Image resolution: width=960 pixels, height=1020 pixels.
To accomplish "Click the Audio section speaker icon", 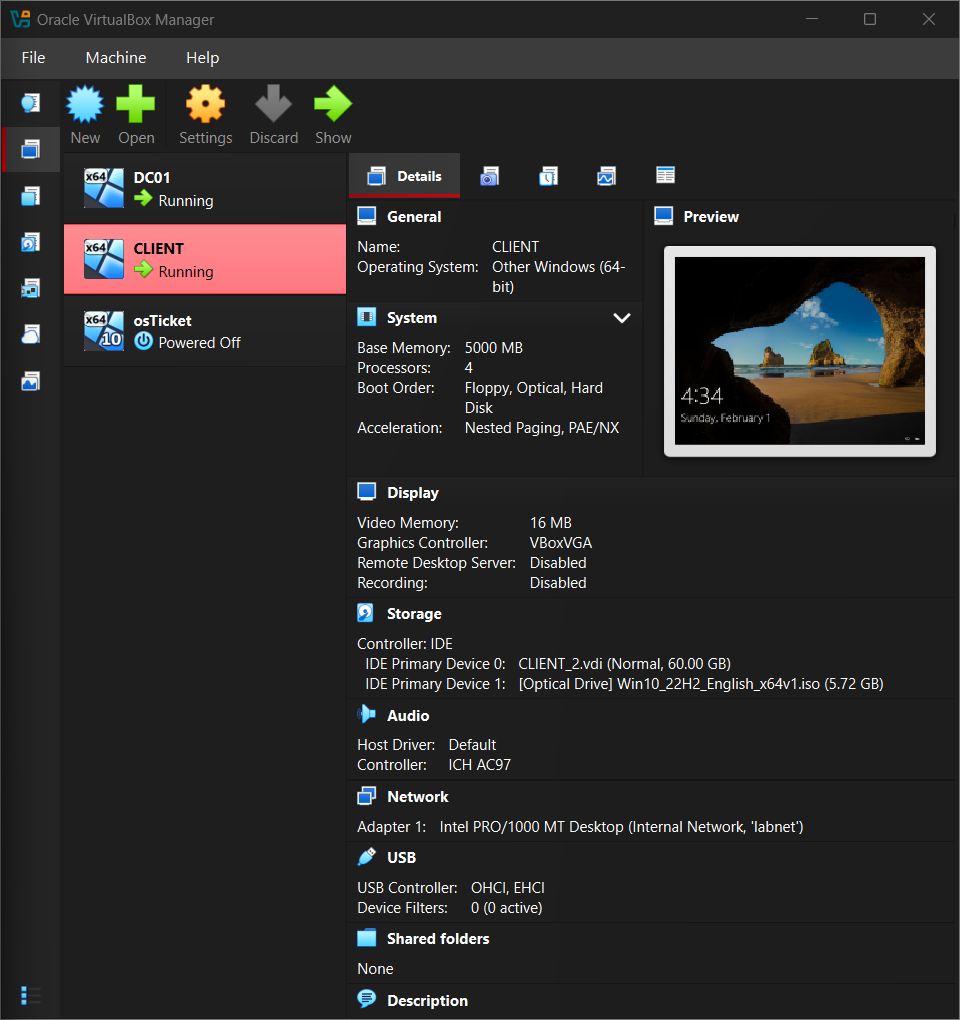I will tap(367, 714).
